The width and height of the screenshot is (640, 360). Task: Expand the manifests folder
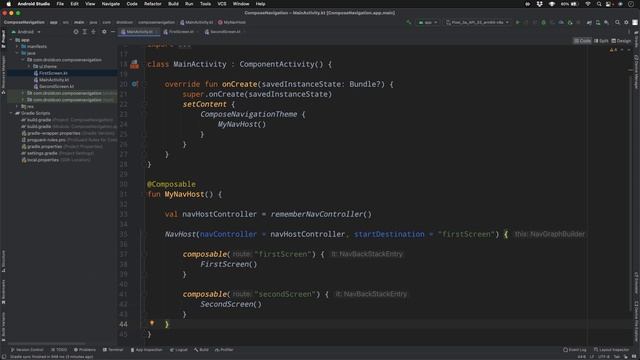(17, 47)
